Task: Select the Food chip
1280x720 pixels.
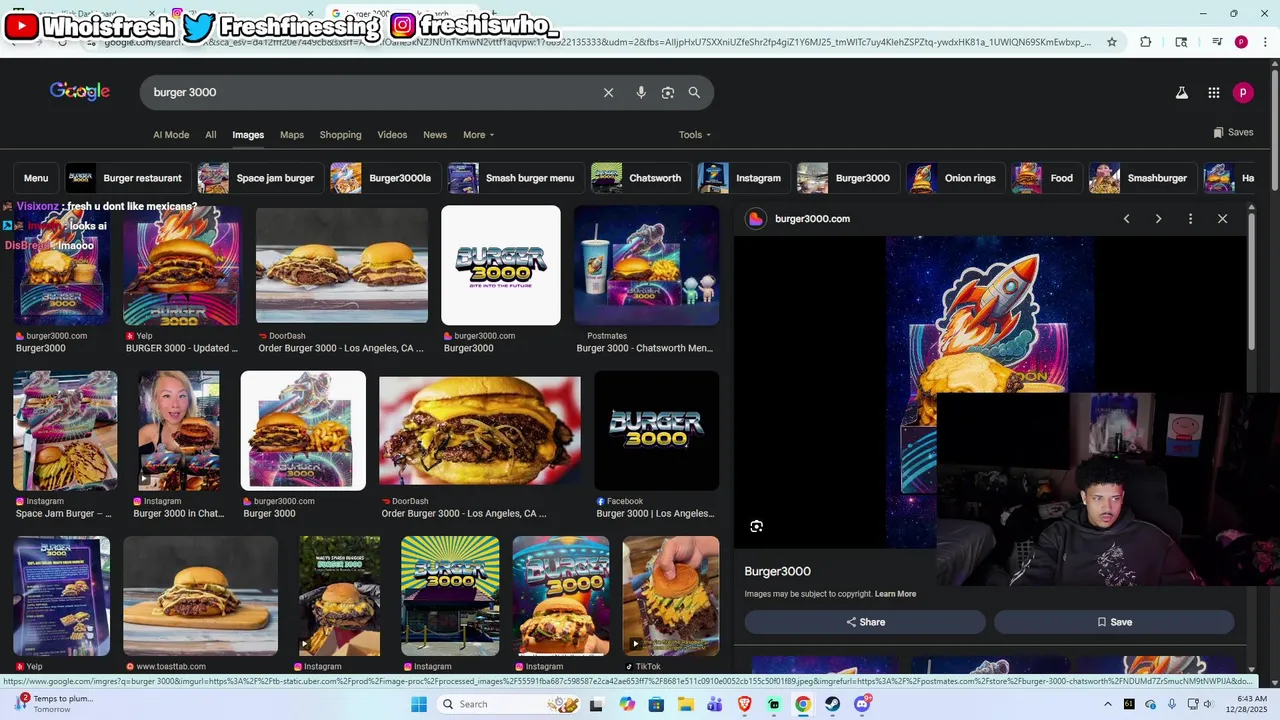Action: pos(1046,178)
